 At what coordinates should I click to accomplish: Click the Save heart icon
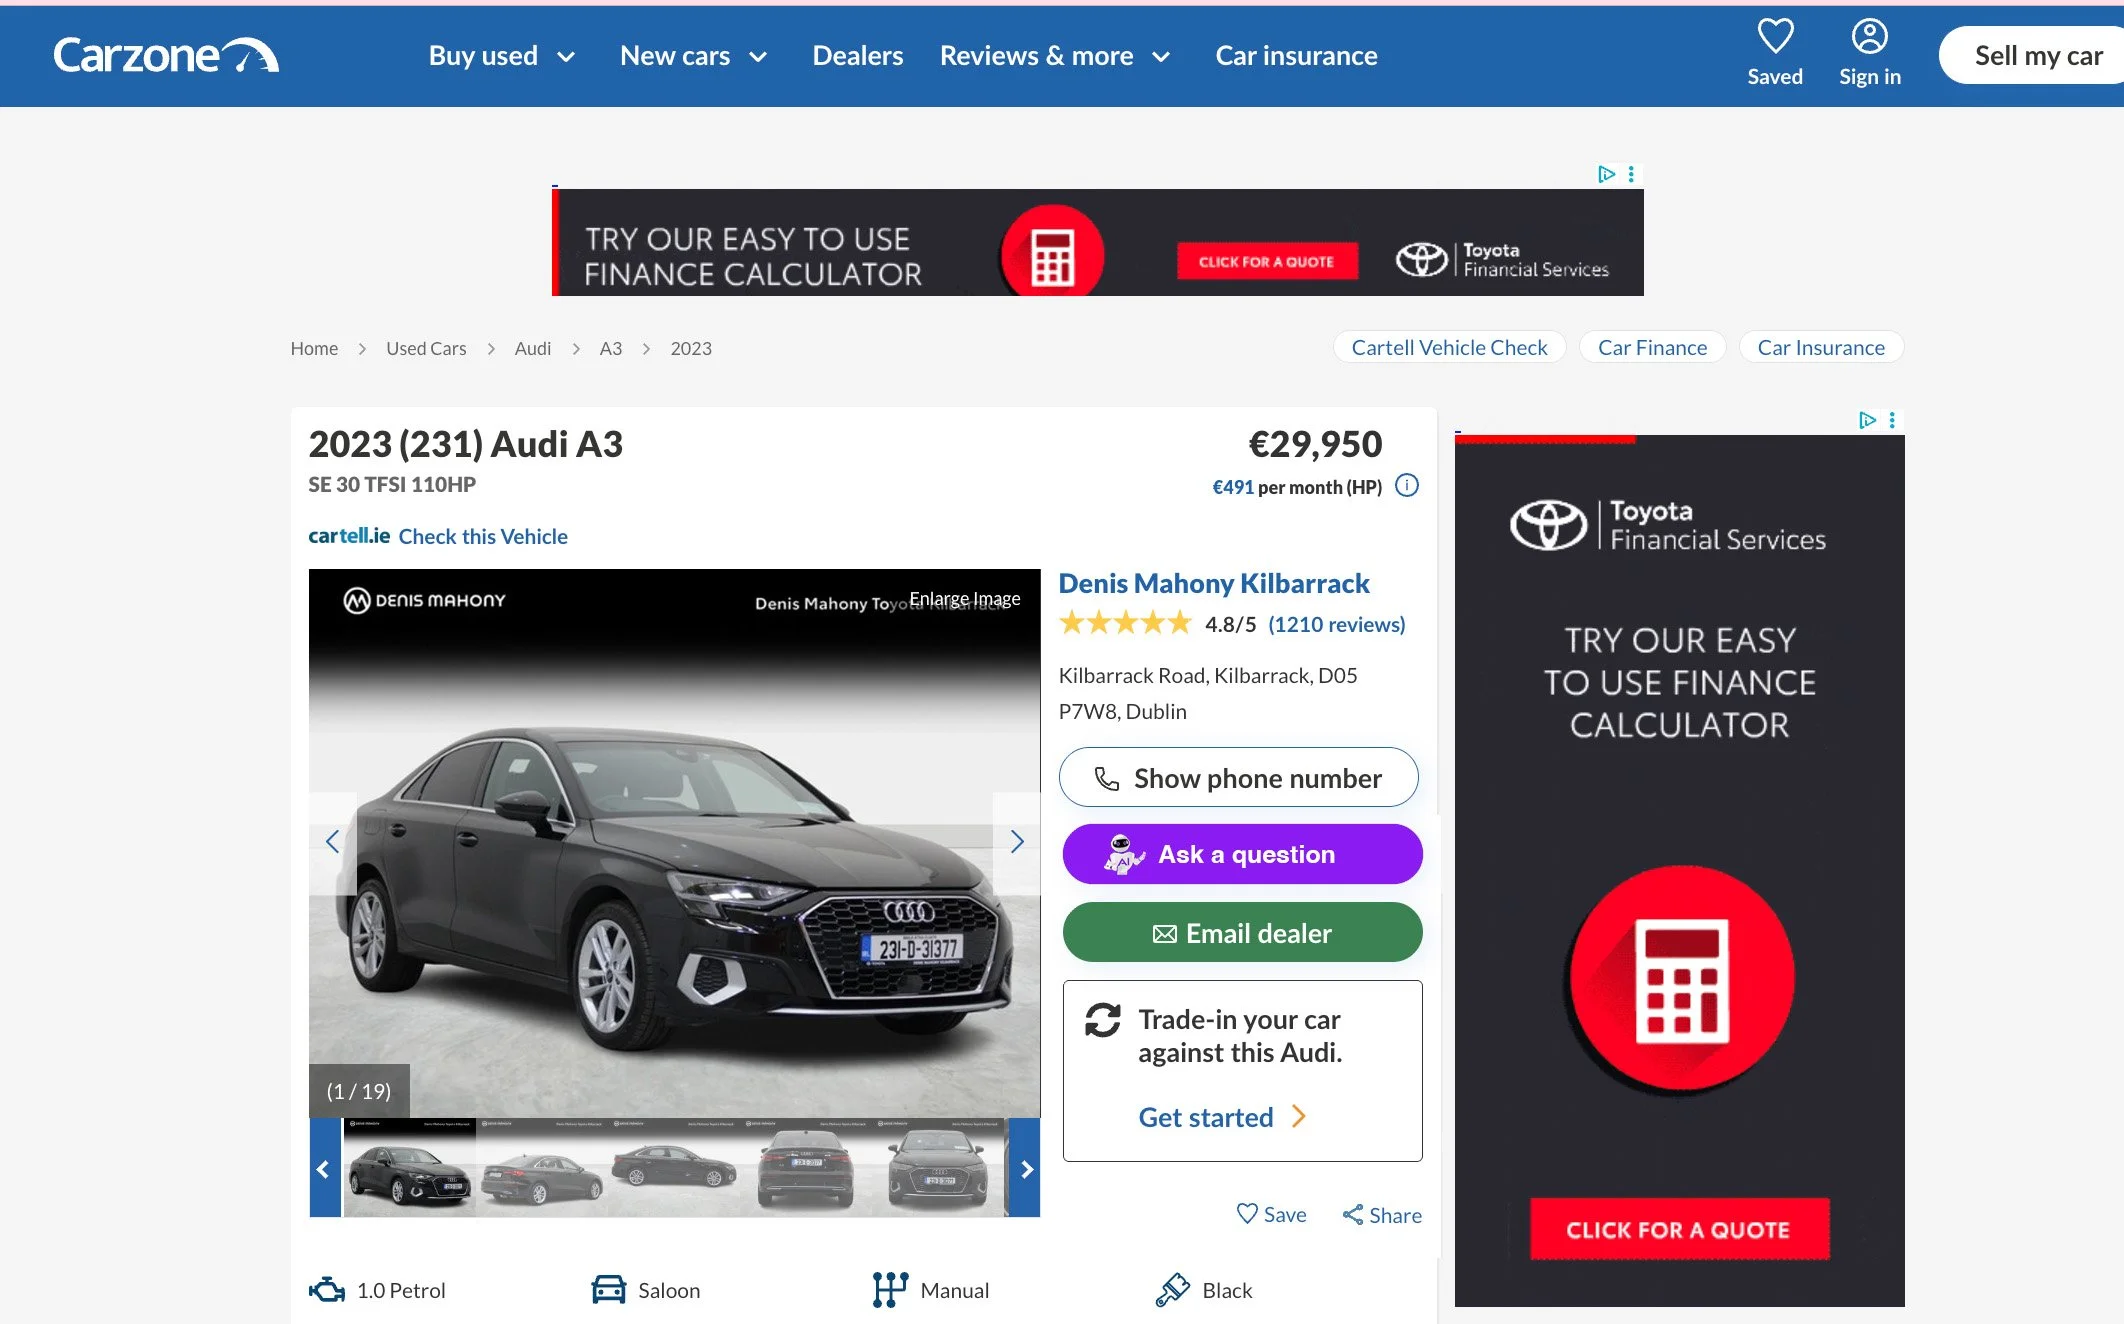click(x=1247, y=1214)
